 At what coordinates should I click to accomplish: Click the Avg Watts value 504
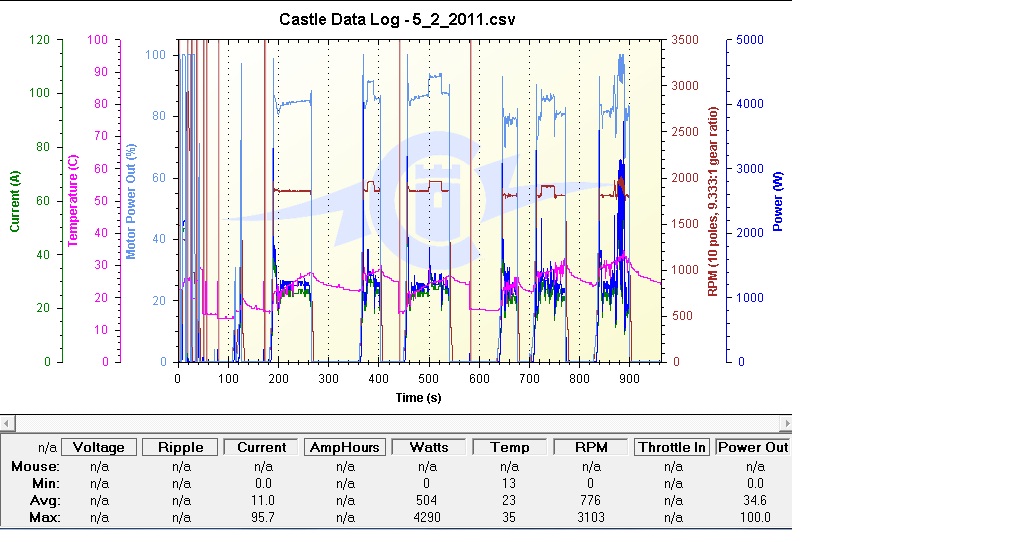click(x=427, y=500)
